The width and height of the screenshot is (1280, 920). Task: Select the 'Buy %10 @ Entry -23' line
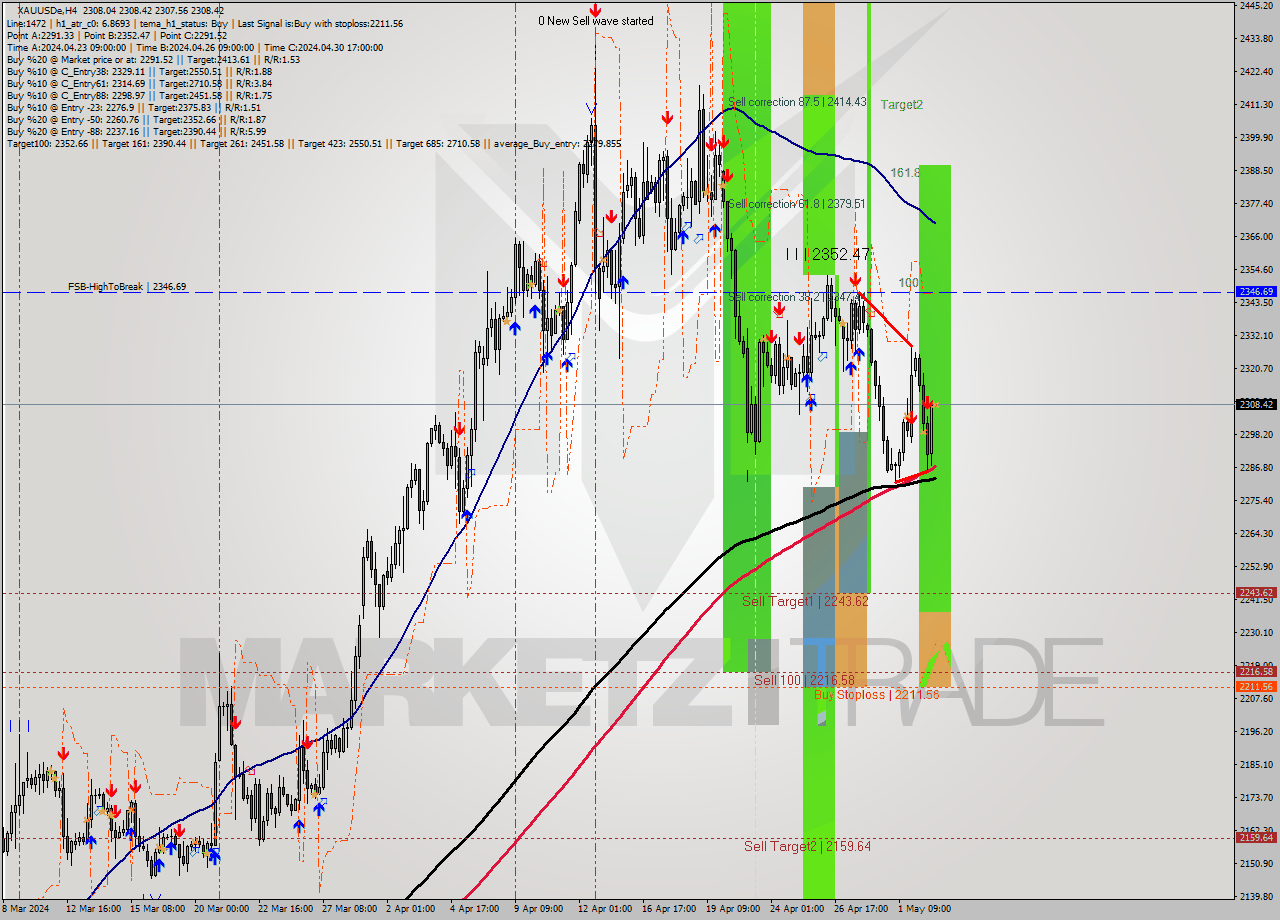[134, 107]
